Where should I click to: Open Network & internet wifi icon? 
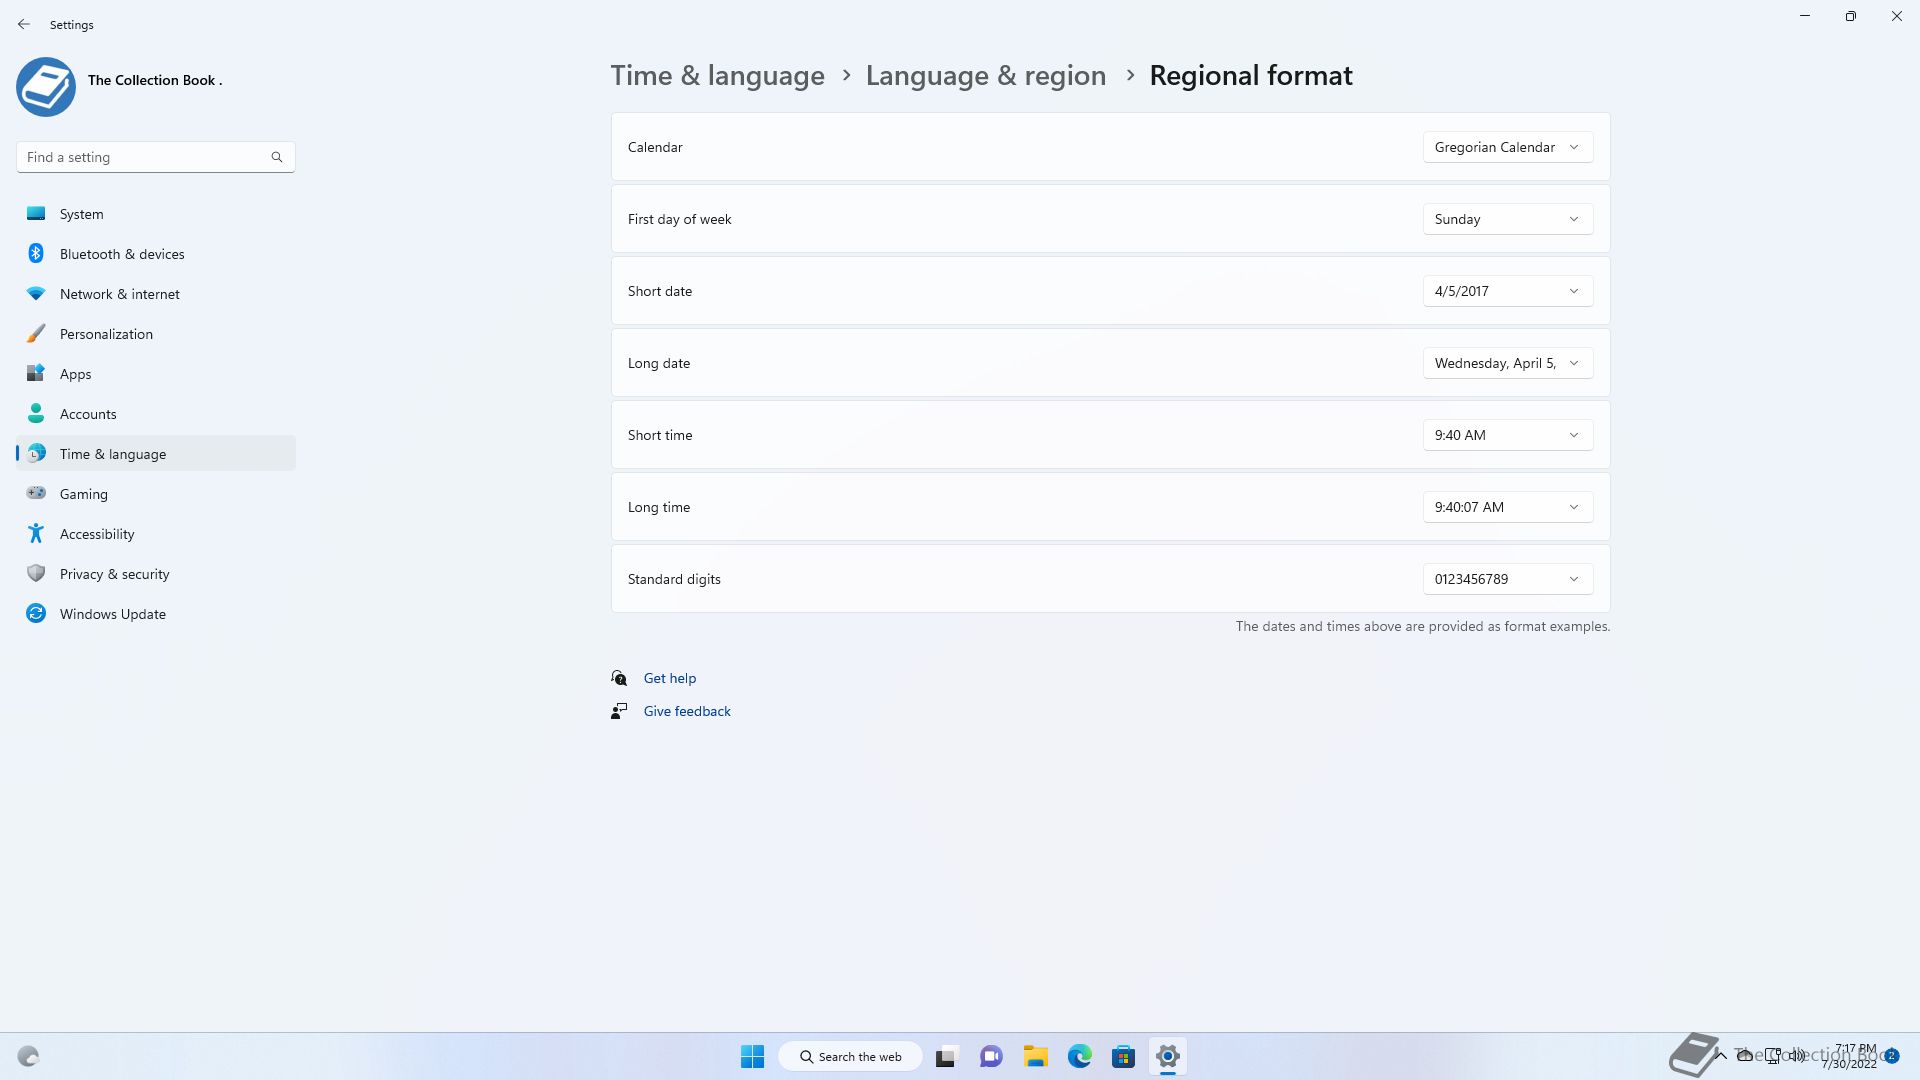[x=36, y=294]
